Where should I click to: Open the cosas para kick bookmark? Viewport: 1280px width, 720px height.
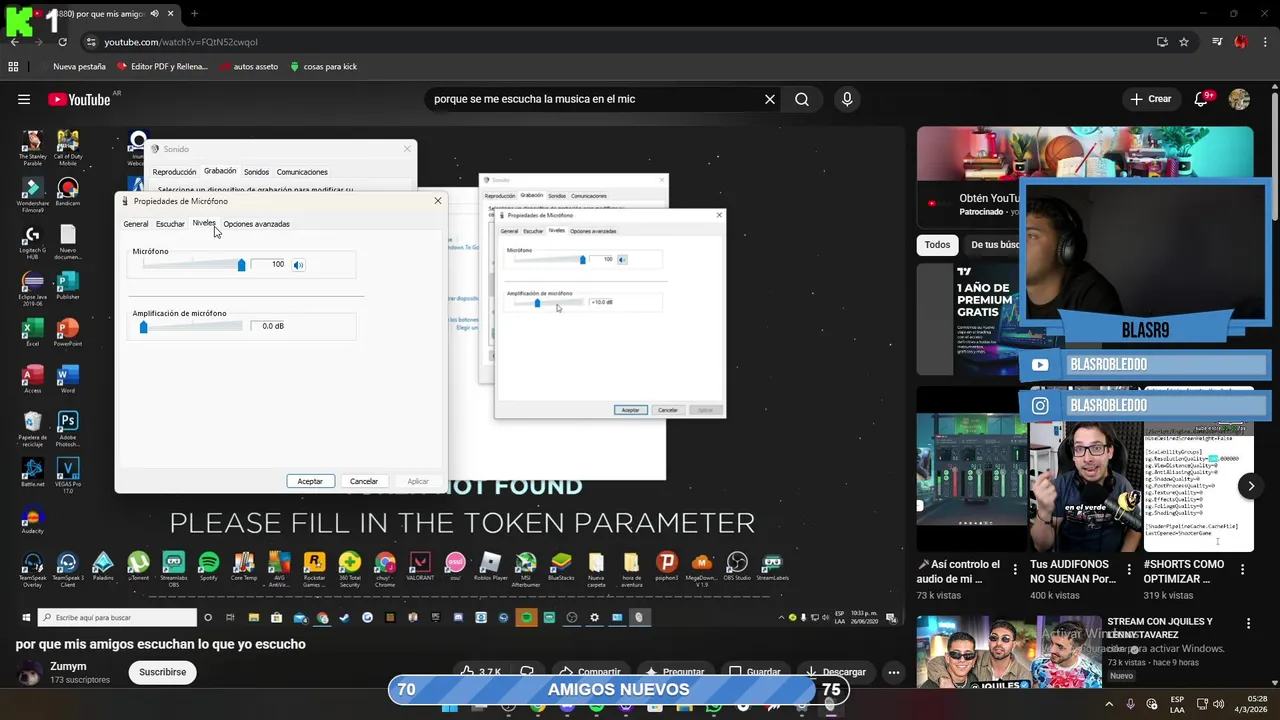coord(323,66)
